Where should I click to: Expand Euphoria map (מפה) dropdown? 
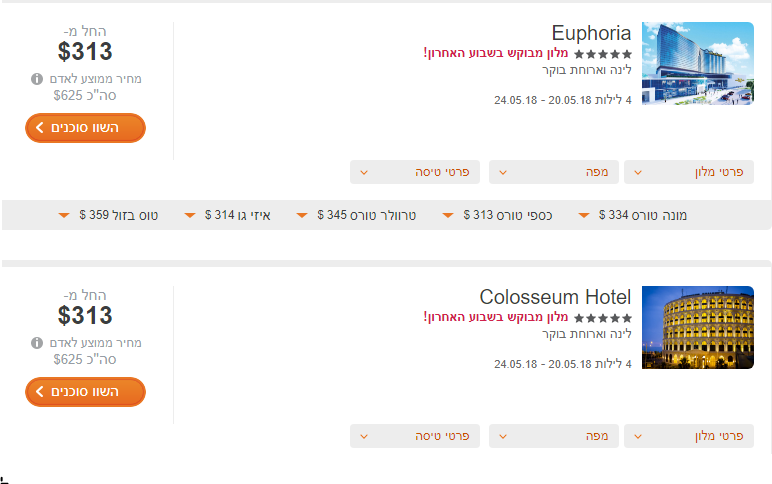tap(553, 172)
